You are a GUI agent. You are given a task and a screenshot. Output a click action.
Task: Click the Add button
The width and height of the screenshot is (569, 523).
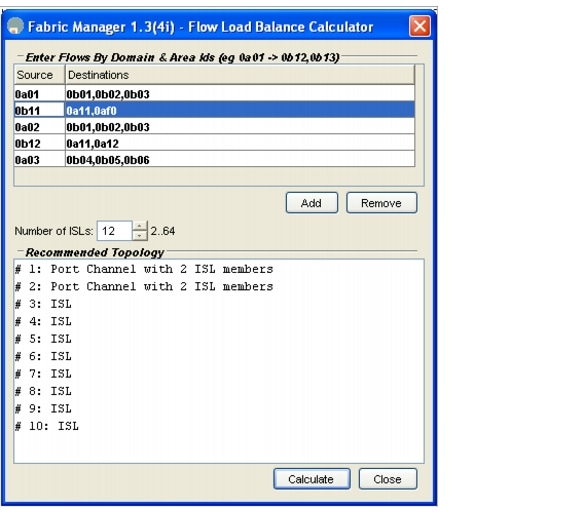pyautogui.click(x=312, y=203)
